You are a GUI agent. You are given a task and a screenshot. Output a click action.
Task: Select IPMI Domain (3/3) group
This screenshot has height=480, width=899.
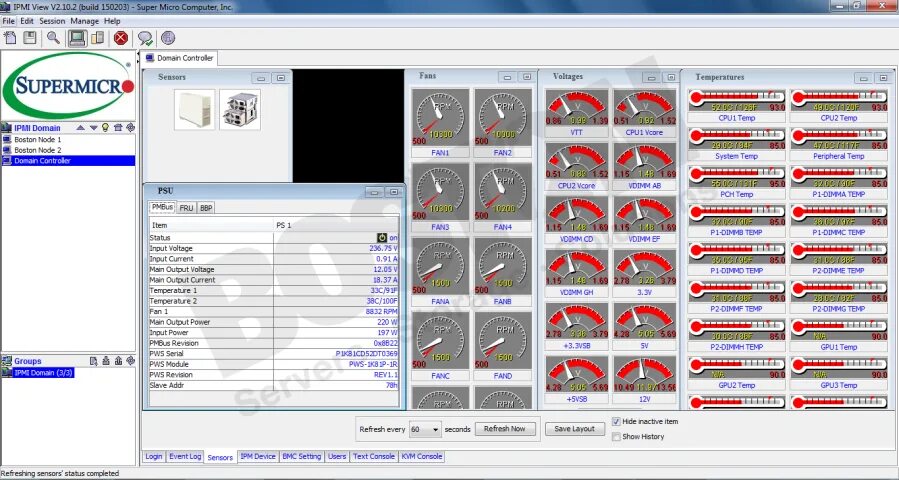(44, 373)
